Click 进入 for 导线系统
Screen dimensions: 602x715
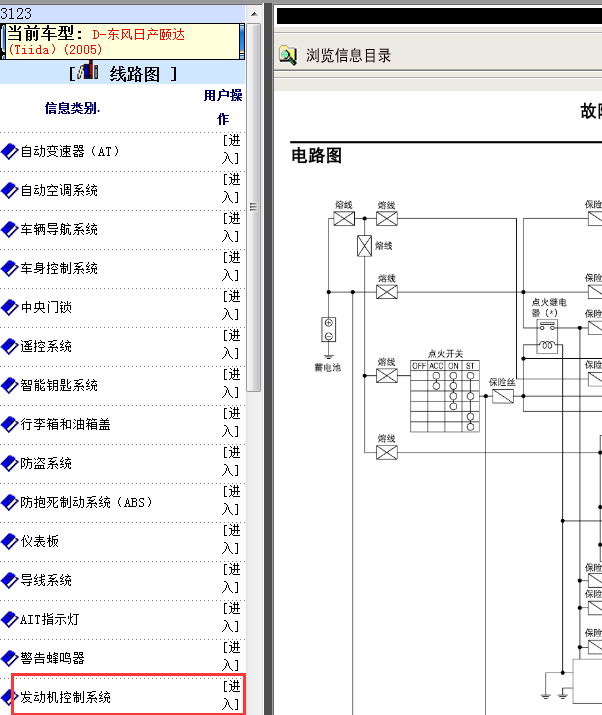click(231, 578)
